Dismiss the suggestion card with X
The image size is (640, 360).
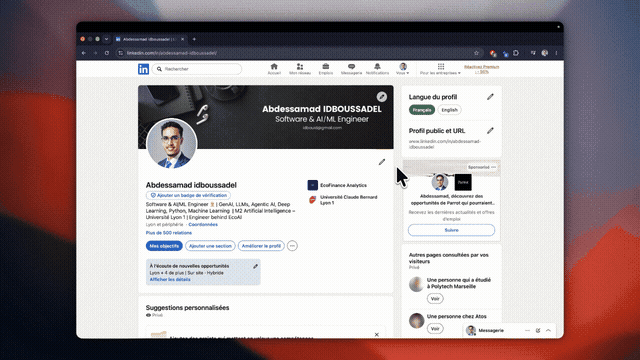pyautogui.click(x=377, y=334)
